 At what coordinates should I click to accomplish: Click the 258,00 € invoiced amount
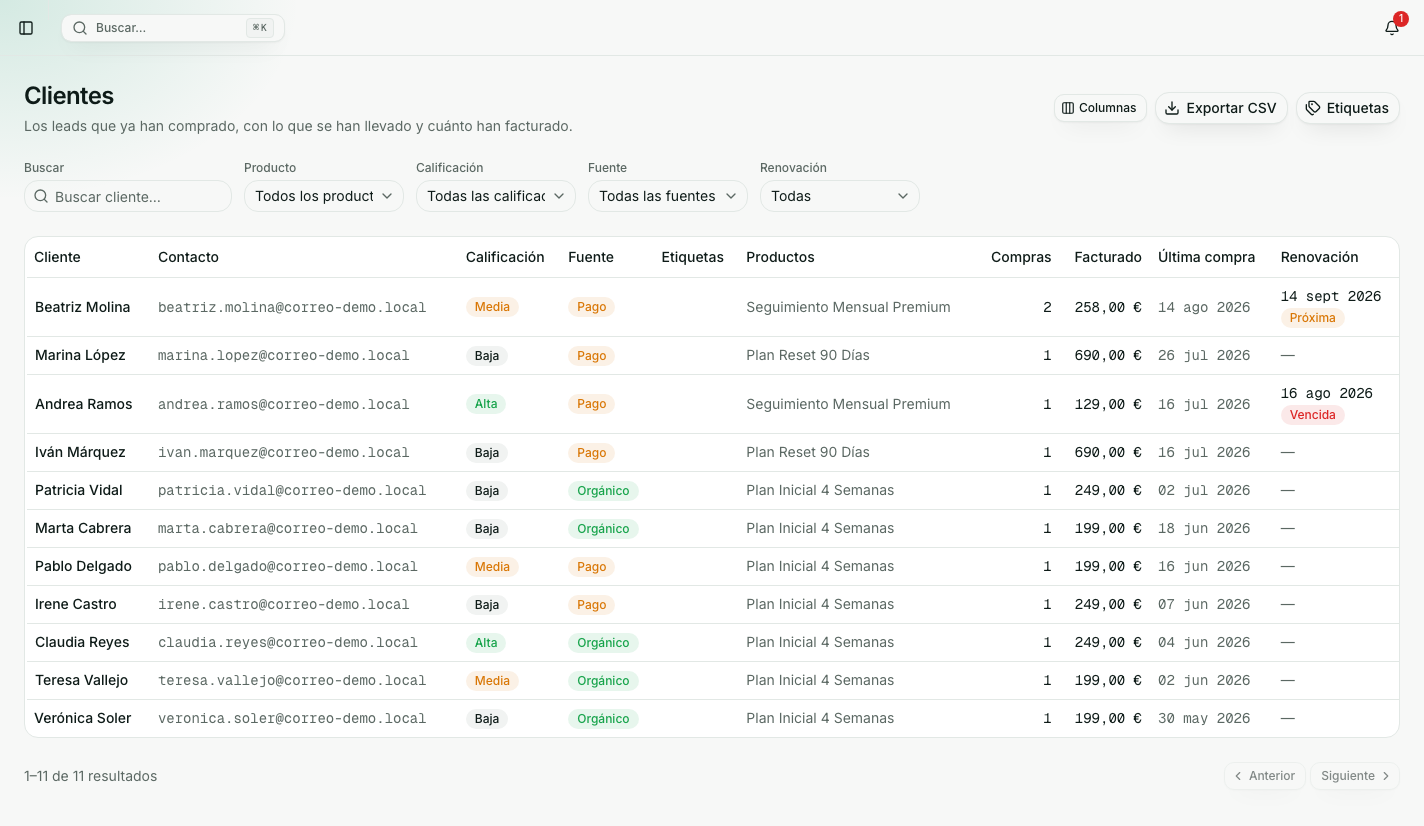[1108, 307]
